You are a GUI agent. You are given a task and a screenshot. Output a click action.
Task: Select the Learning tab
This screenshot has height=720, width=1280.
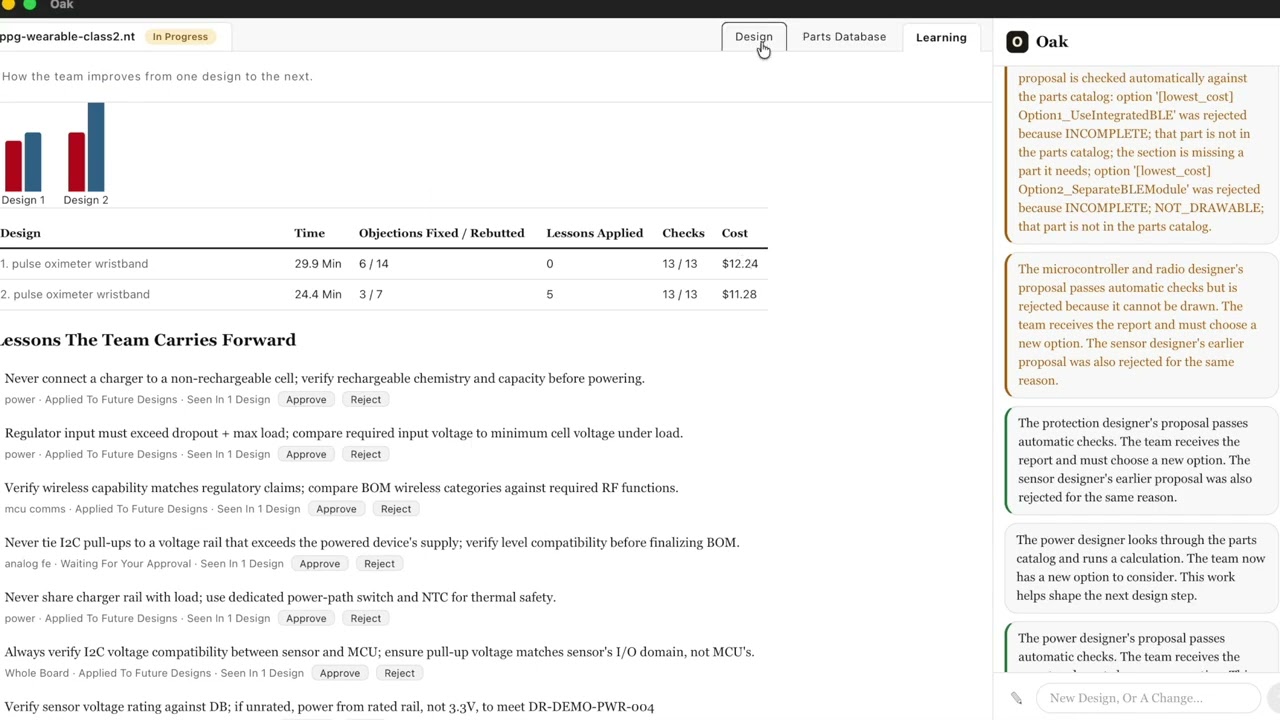click(941, 37)
